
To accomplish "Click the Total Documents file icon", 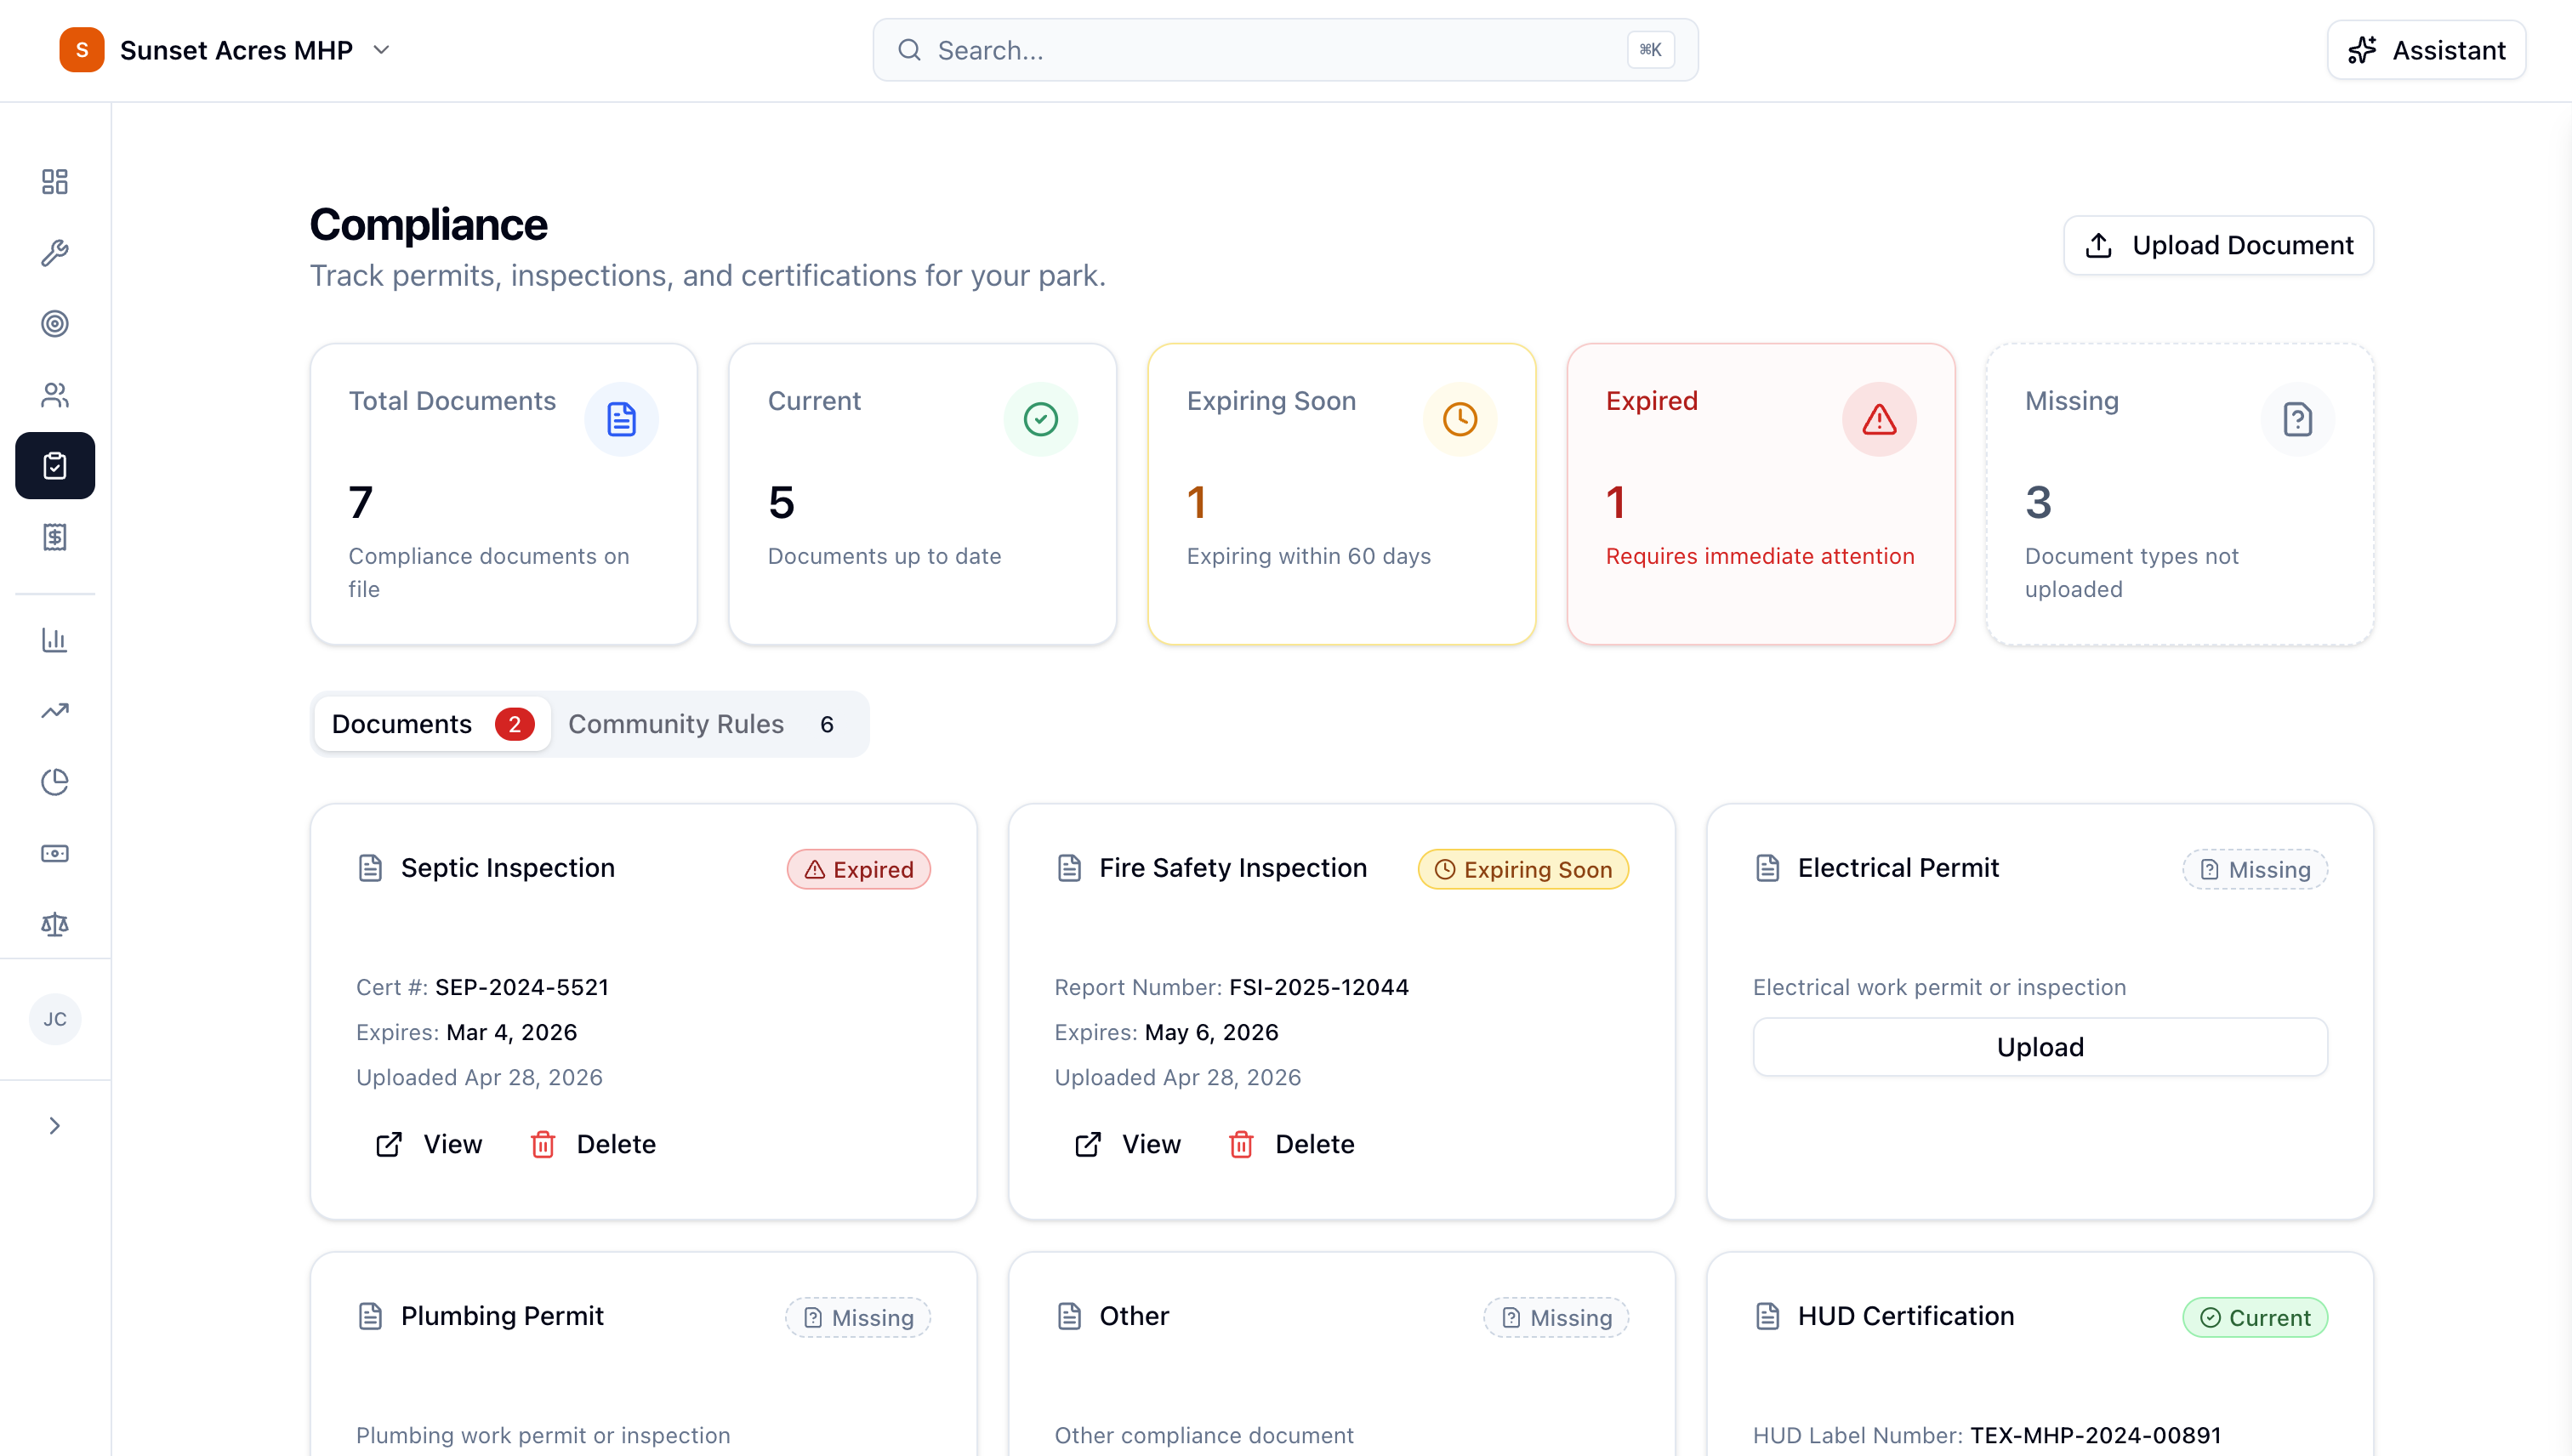I will [621, 419].
